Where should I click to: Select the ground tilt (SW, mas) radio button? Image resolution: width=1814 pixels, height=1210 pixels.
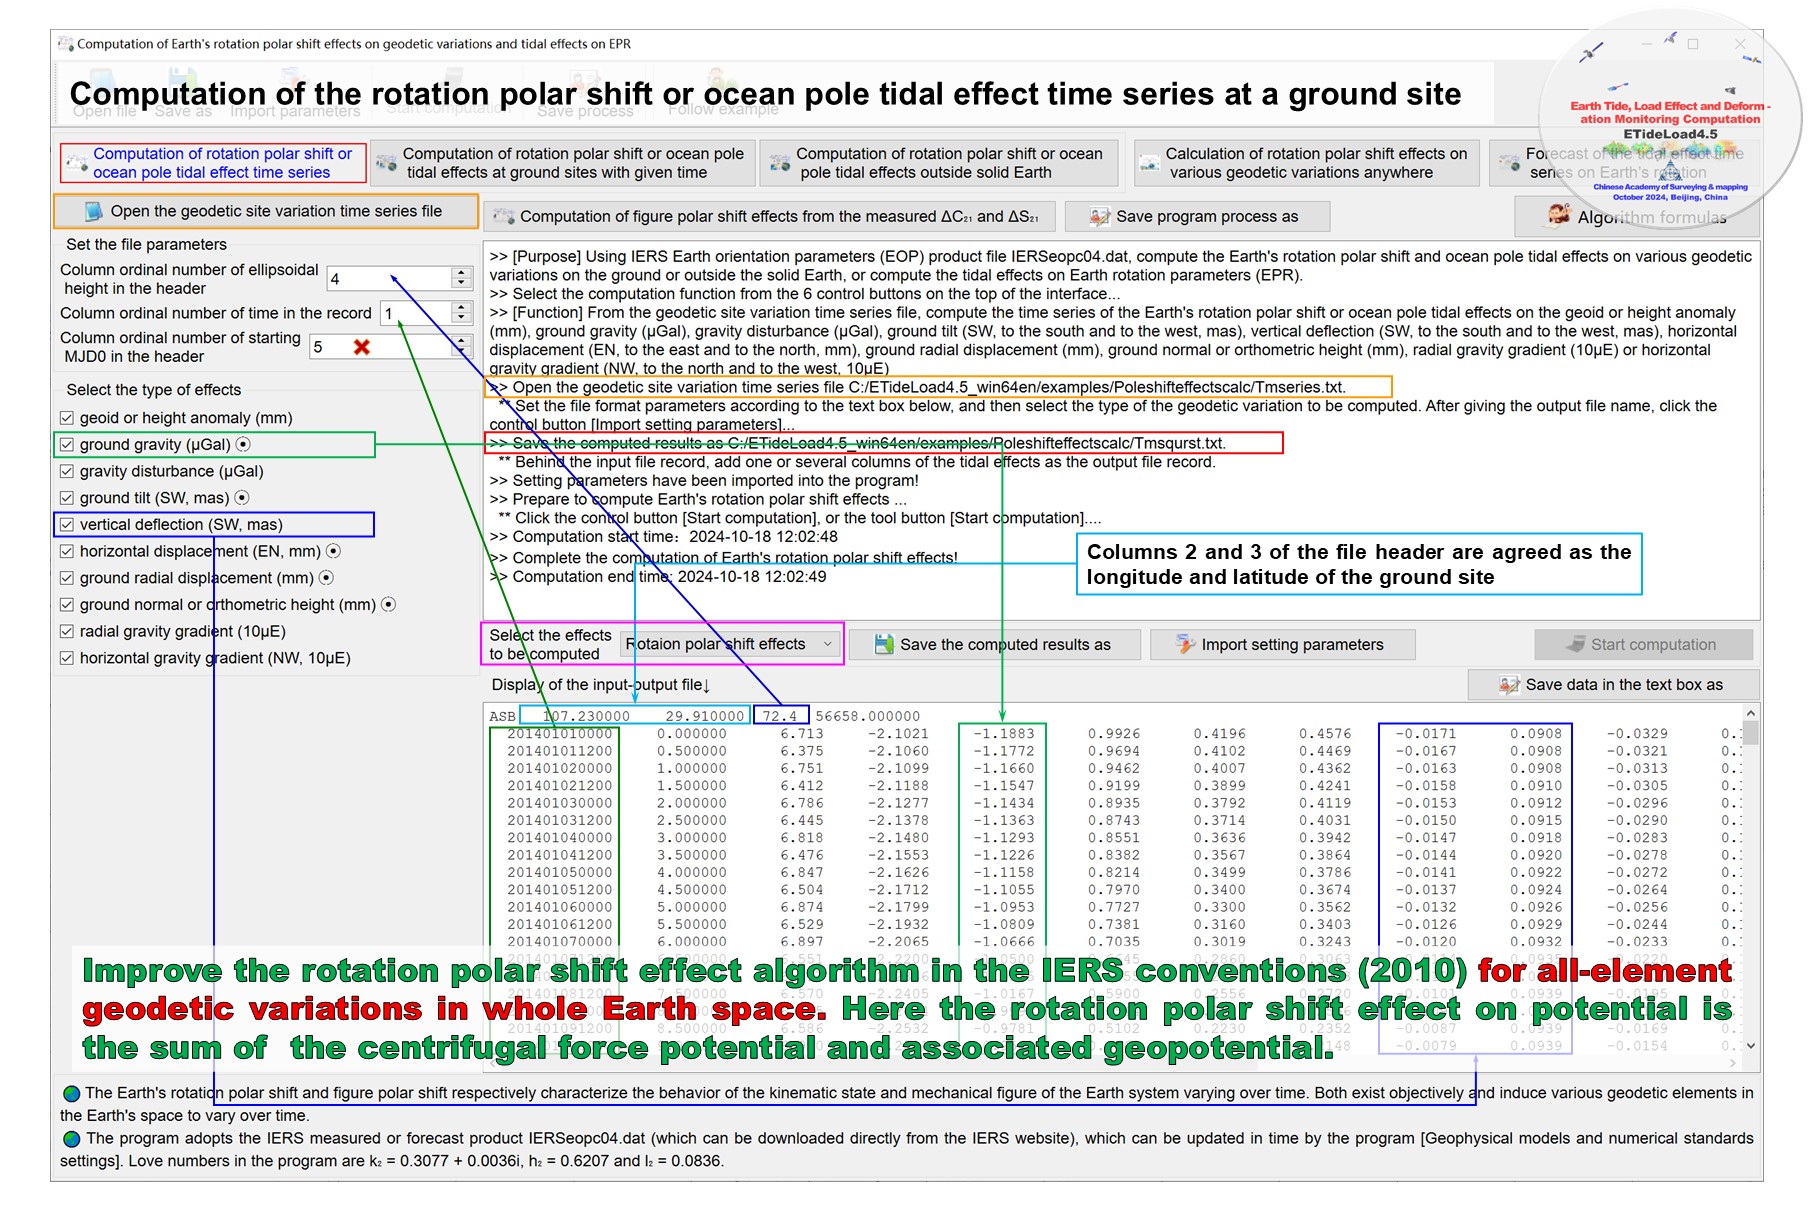click(x=242, y=498)
